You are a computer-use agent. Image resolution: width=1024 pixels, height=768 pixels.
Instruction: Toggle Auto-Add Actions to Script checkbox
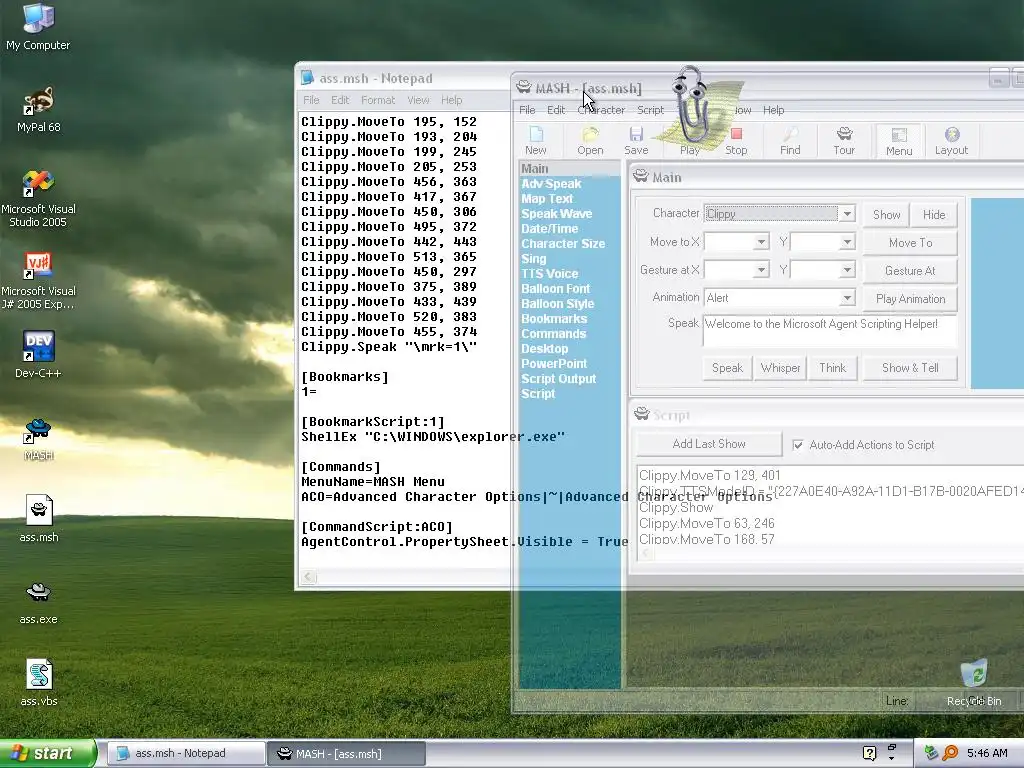(x=797, y=445)
